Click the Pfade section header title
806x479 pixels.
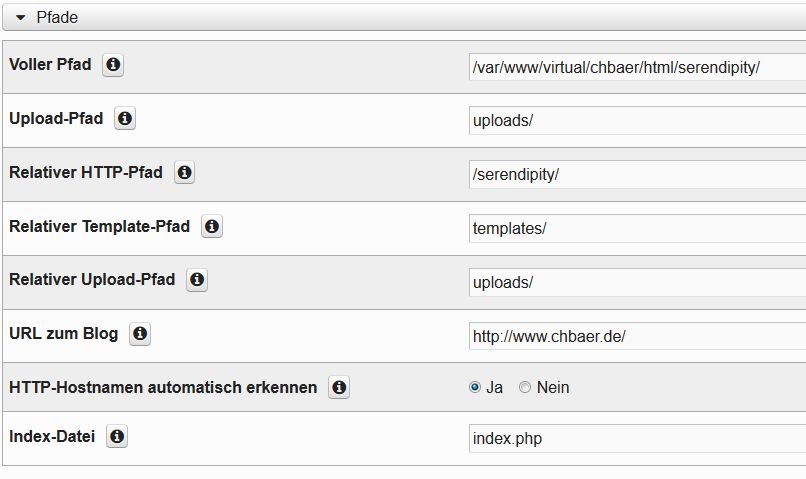coord(57,18)
